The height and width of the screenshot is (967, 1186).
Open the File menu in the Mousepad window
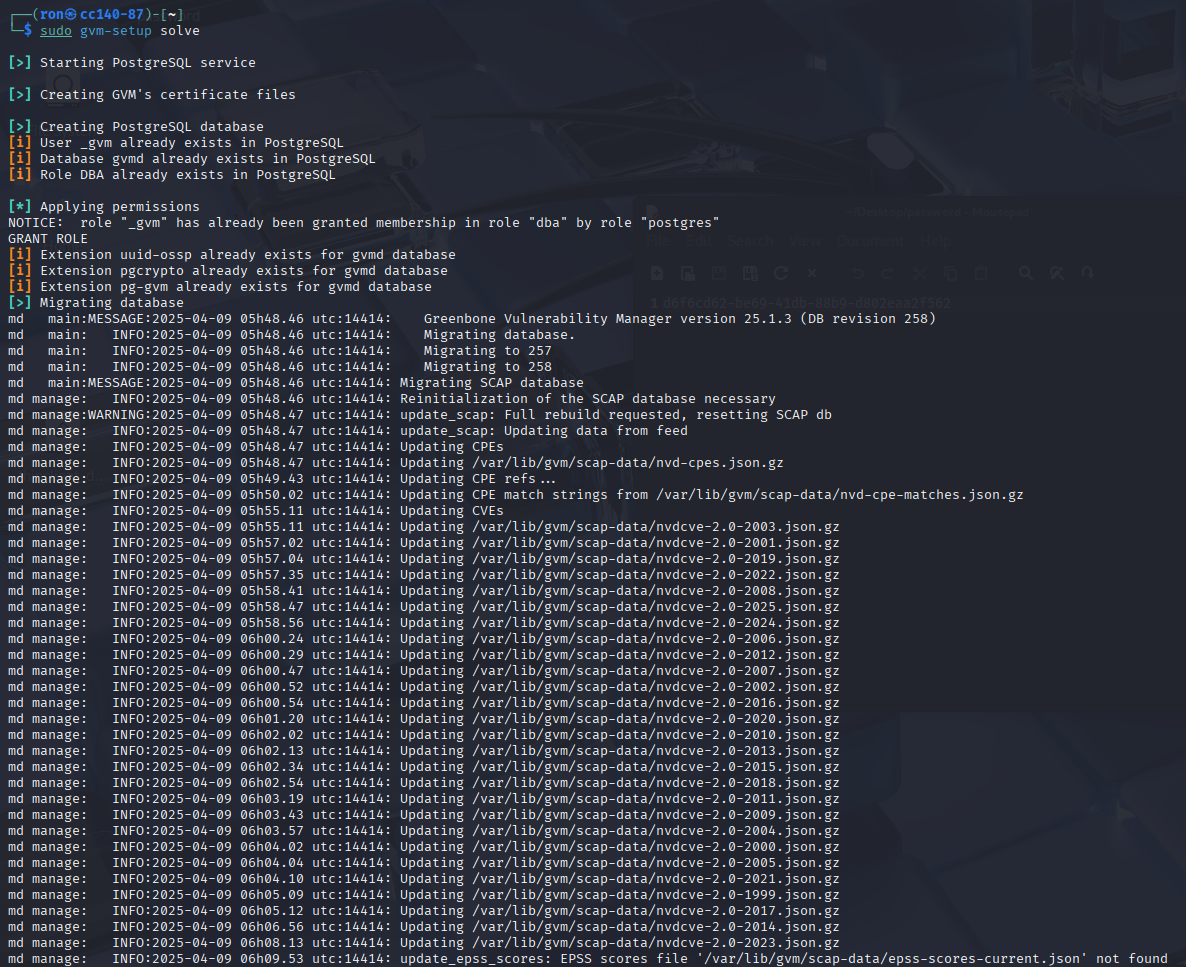658,241
